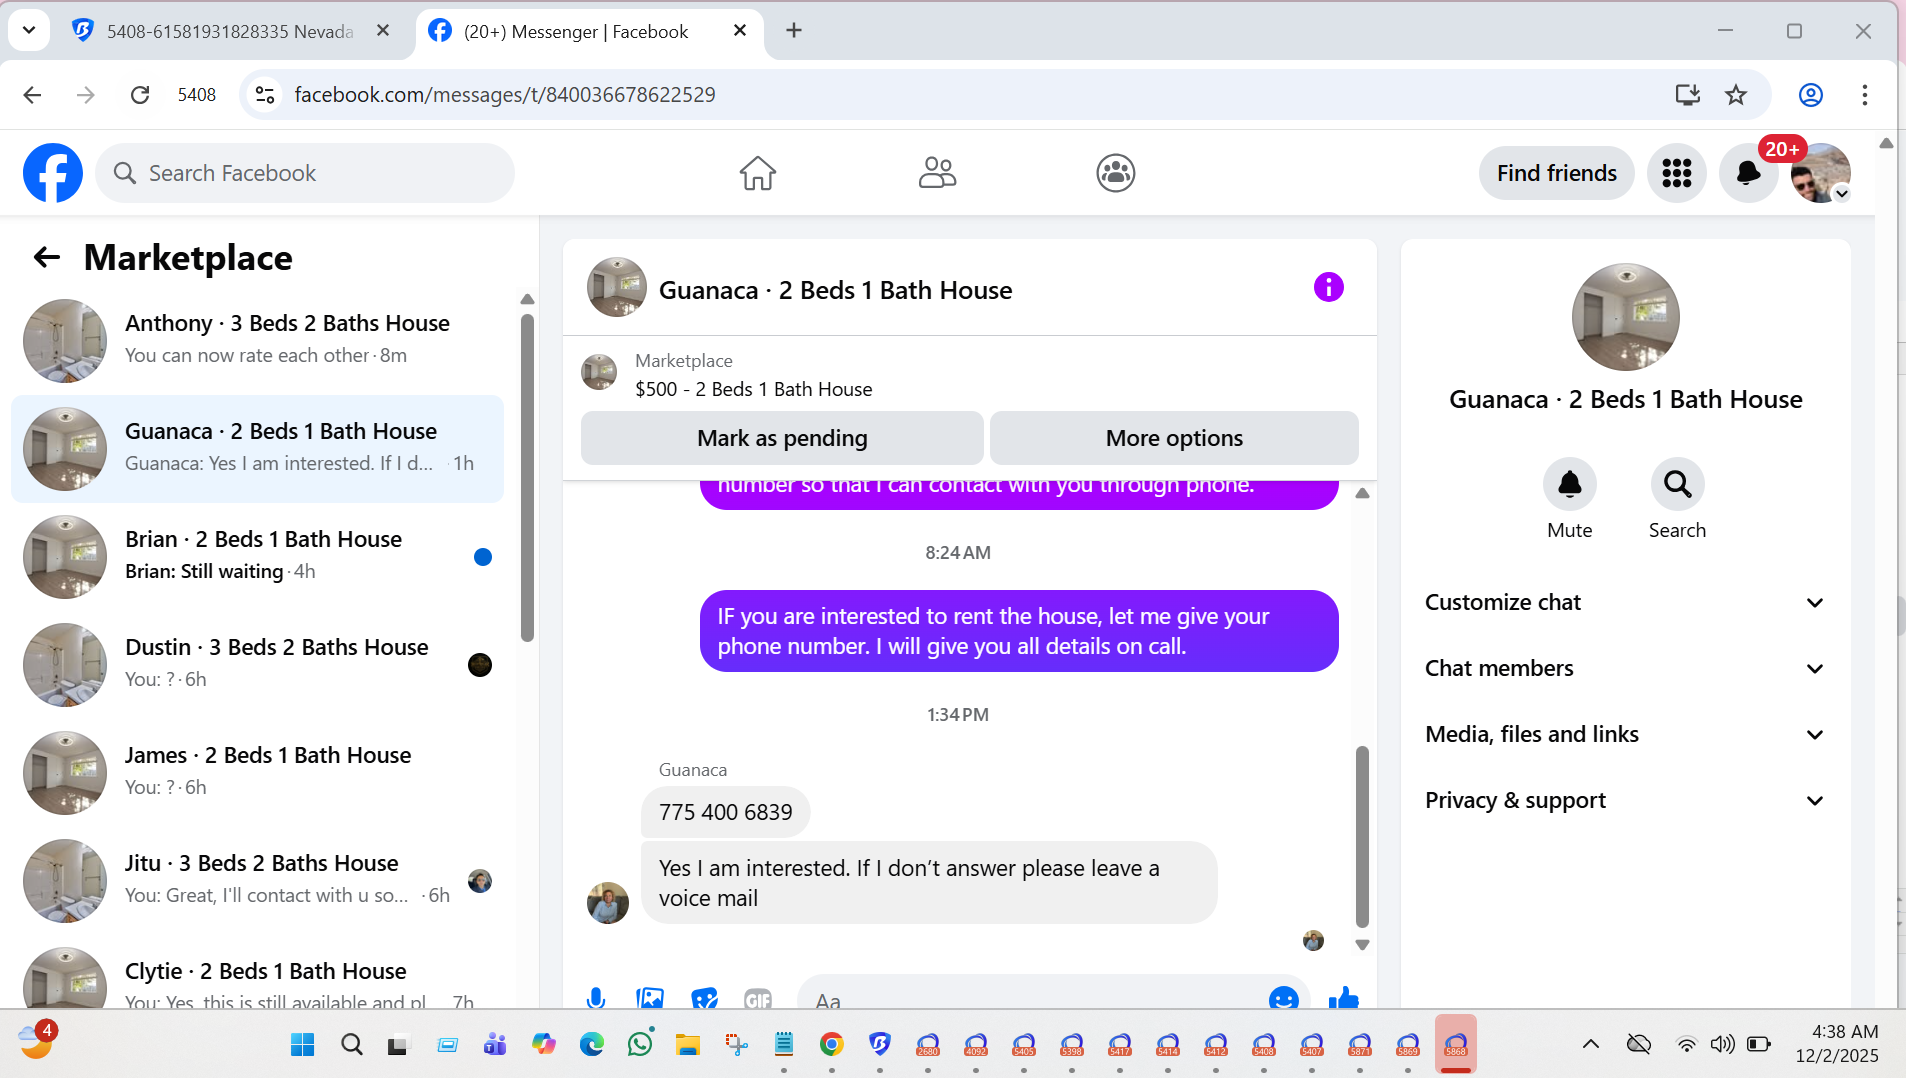Expand Customize chat section
This screenshot has width=1906, height=1078.
click(1625, 602)
